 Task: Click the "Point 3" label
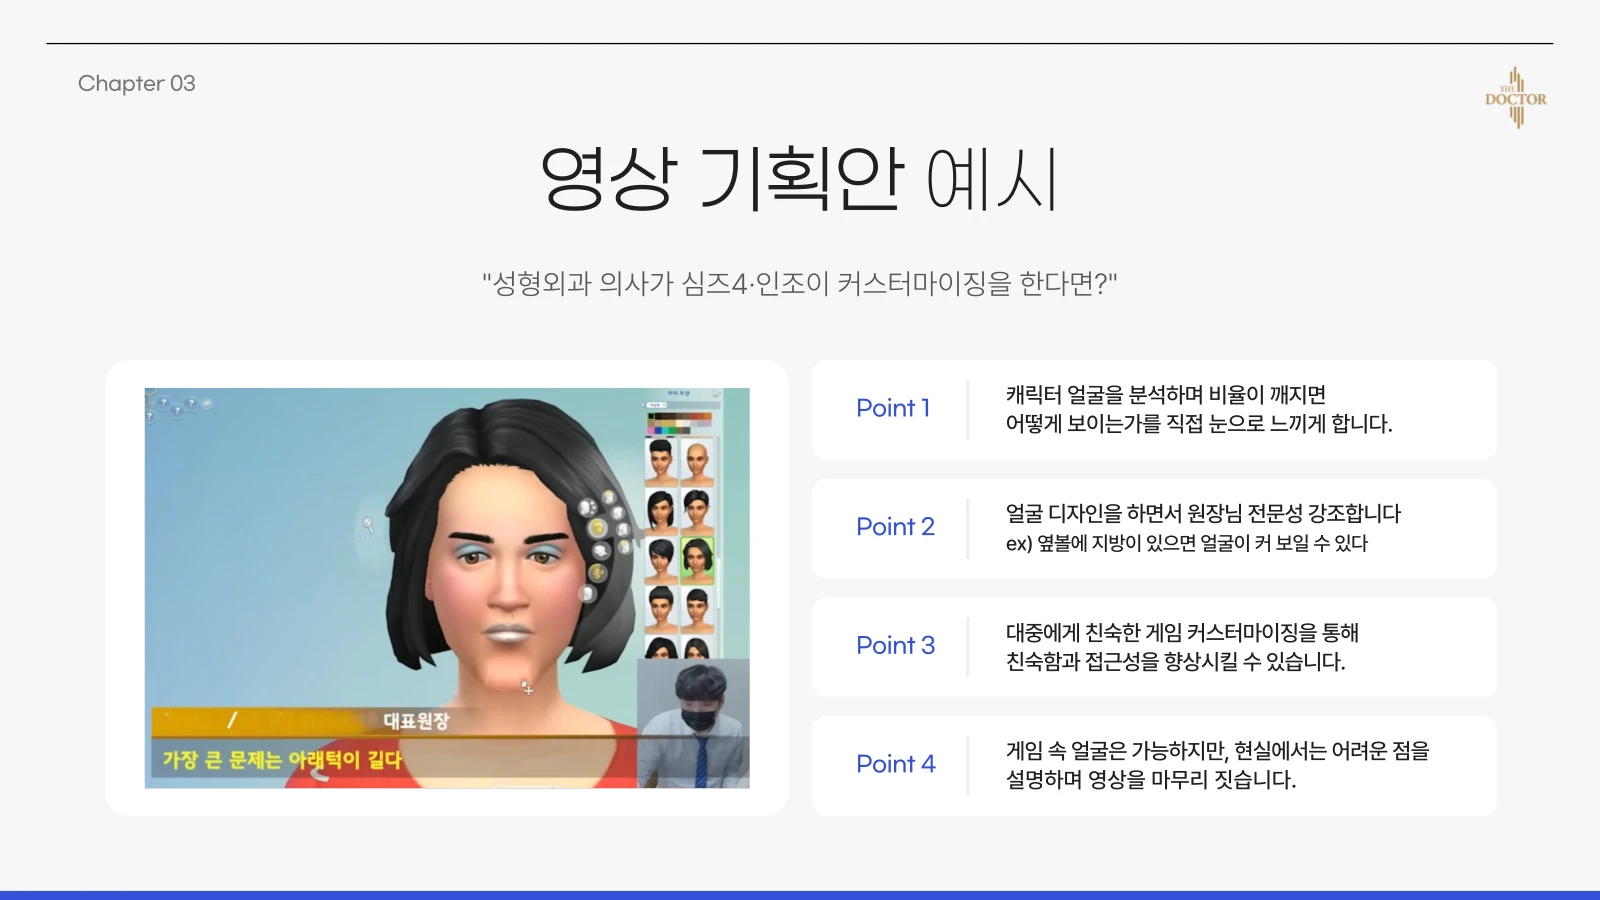(895, 646)
